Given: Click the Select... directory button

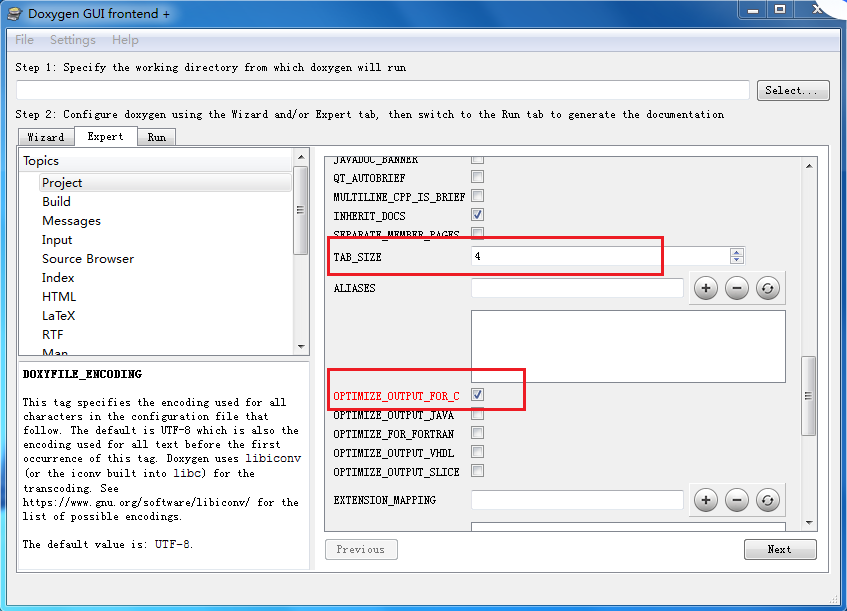Looking at the screenshot, I should tap(793, 90).
